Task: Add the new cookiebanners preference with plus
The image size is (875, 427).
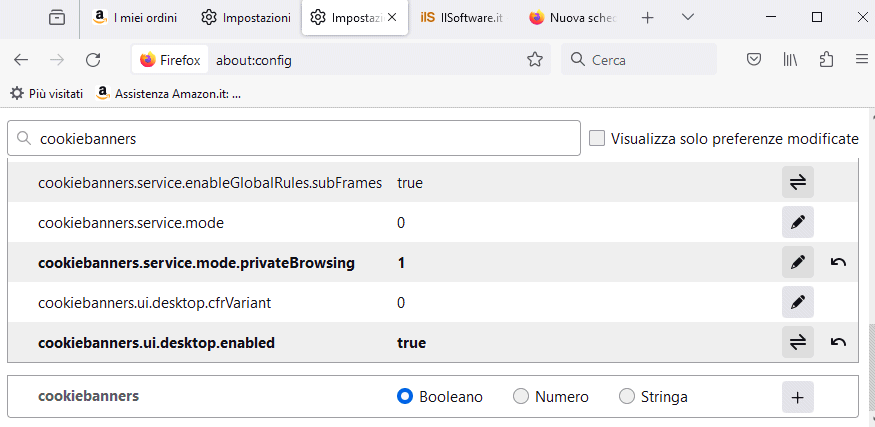Action: pos(797,397)
